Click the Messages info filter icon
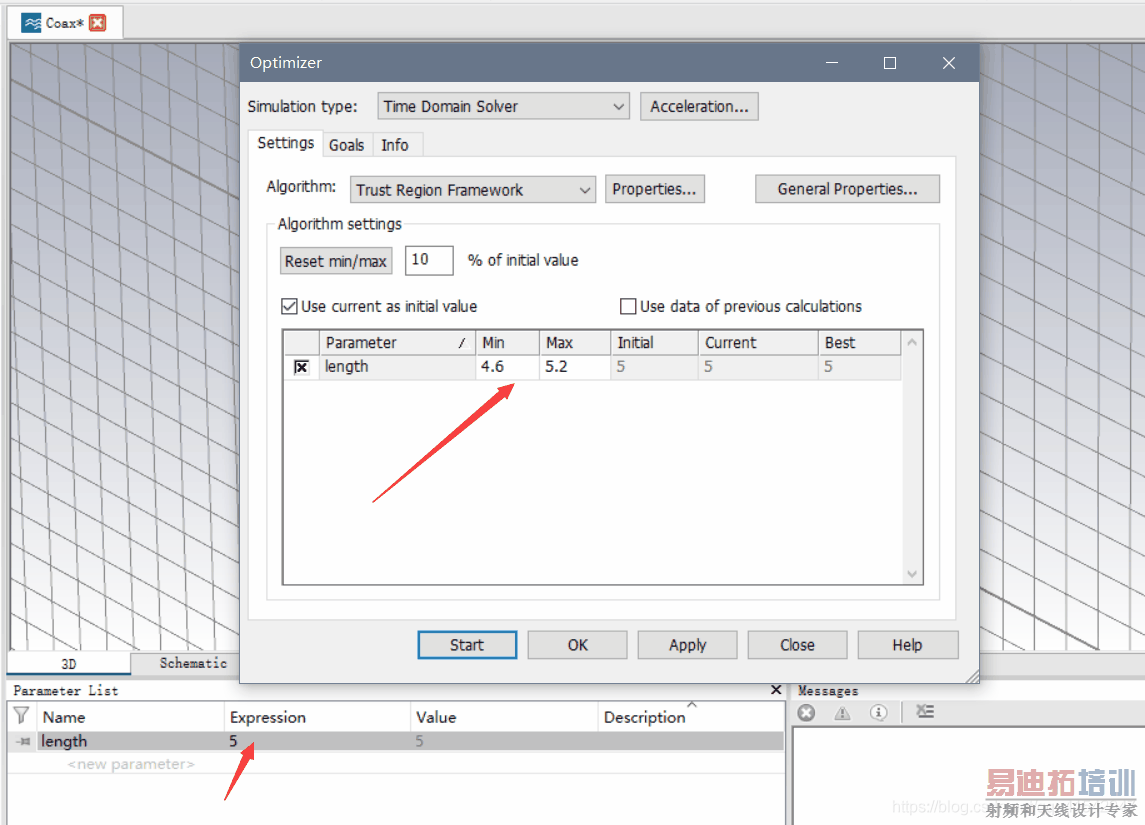Viewport: 1145px width, 825px height. 878,713
